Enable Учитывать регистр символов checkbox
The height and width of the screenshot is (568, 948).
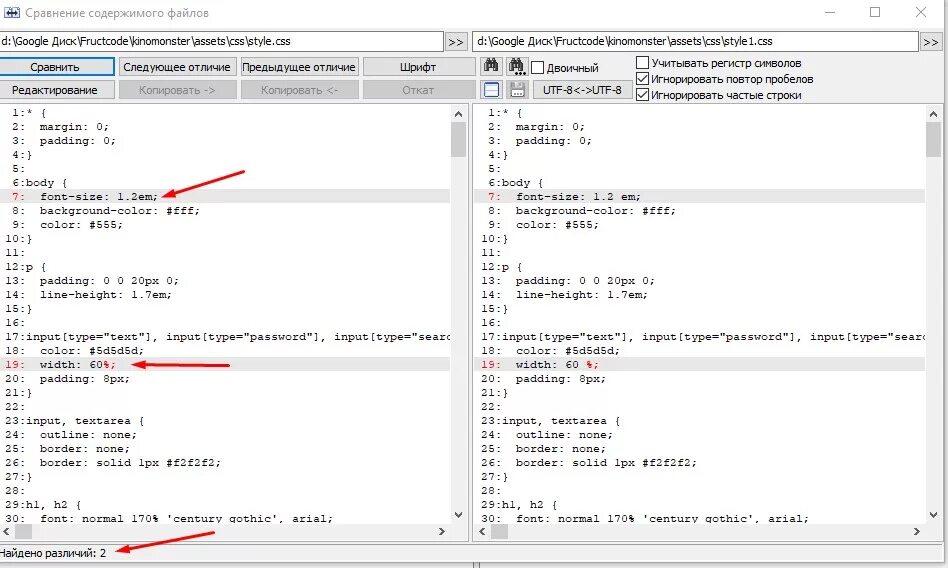pyautogui.click(x=643, y=63)
